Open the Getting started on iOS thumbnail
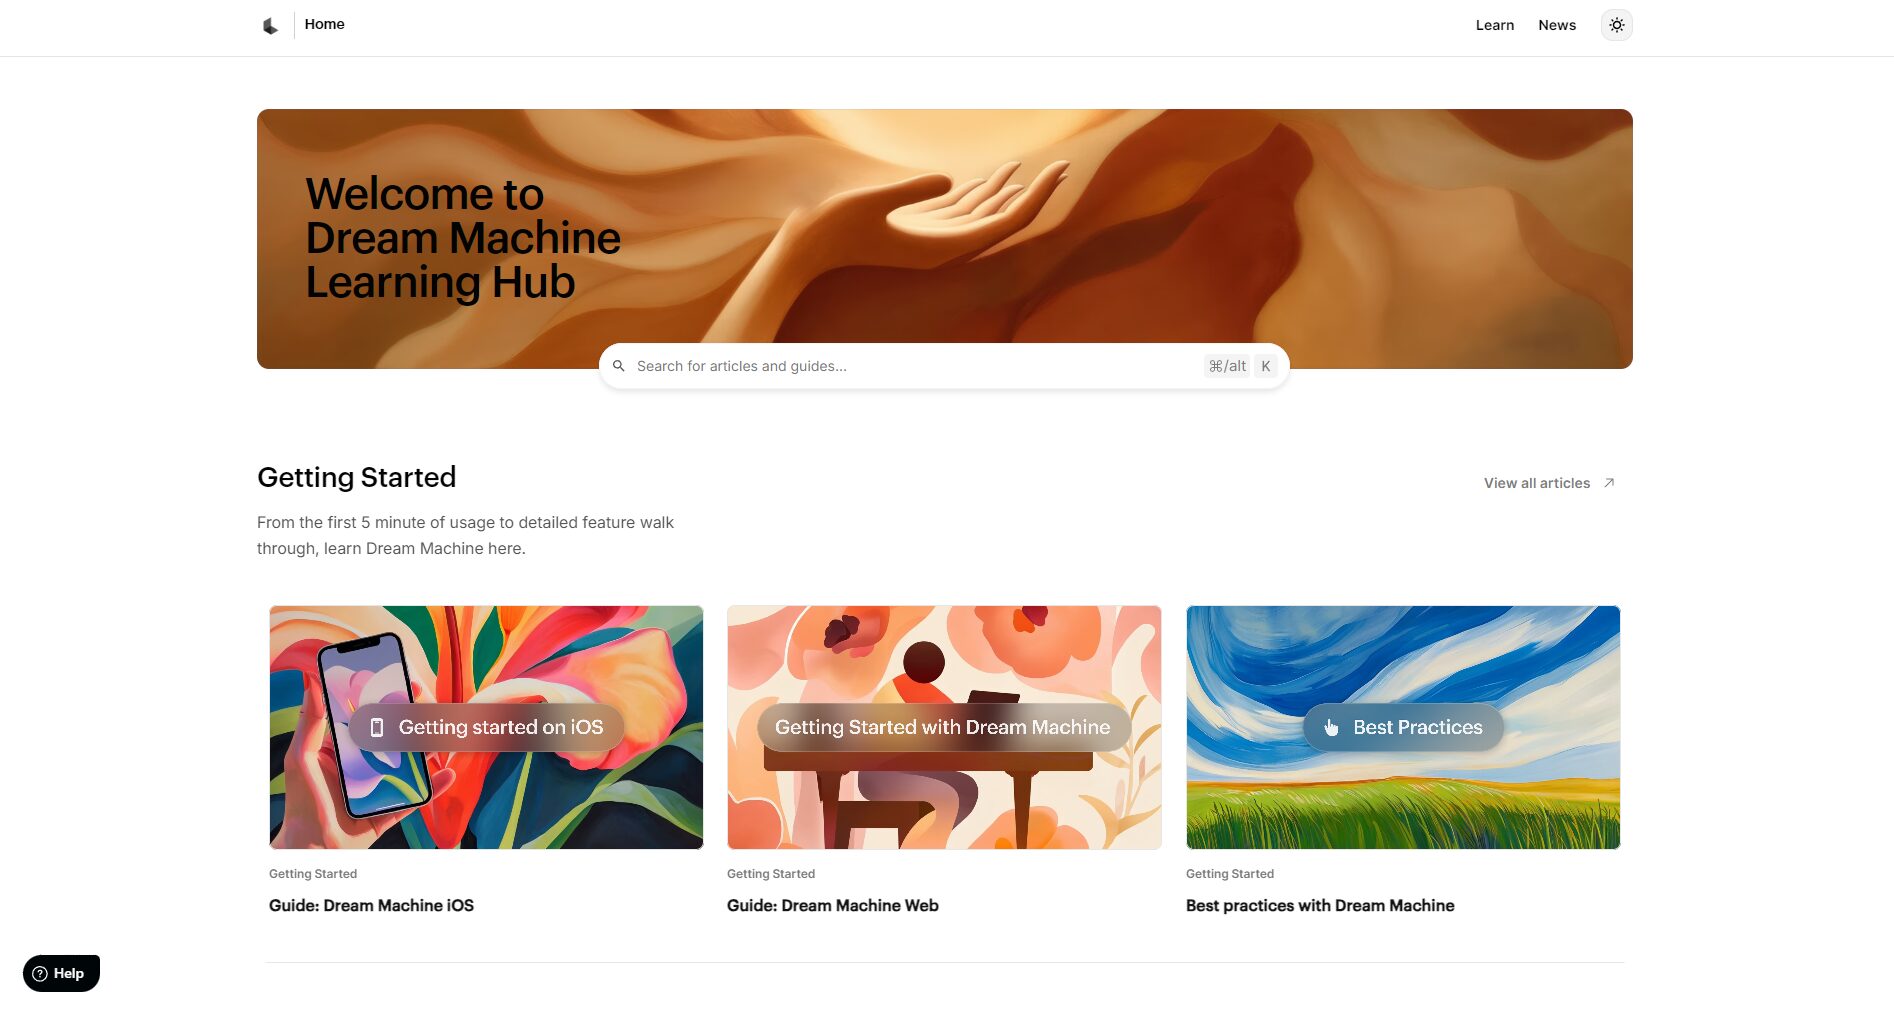Viewport: 1894px width, 1022px height. (486, 727)
